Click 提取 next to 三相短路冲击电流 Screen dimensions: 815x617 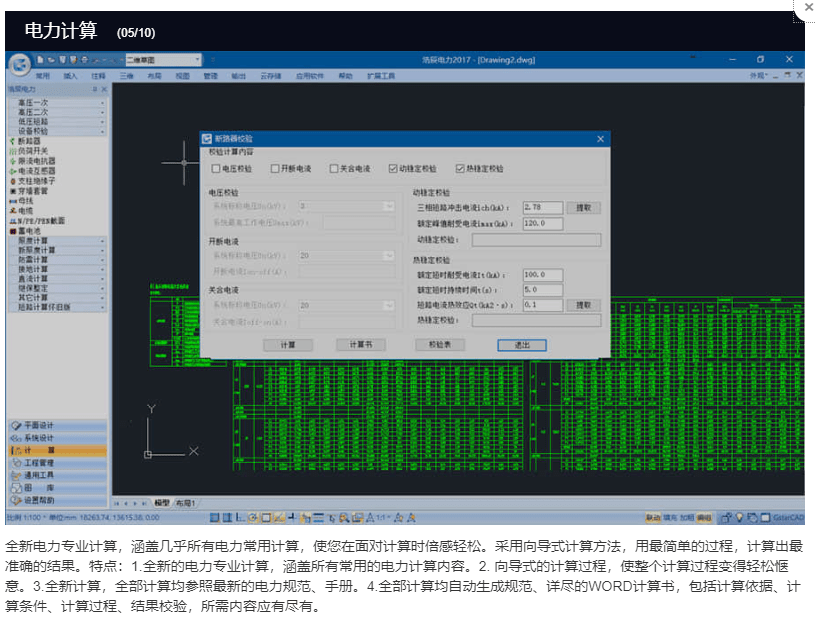coord(584,208)
